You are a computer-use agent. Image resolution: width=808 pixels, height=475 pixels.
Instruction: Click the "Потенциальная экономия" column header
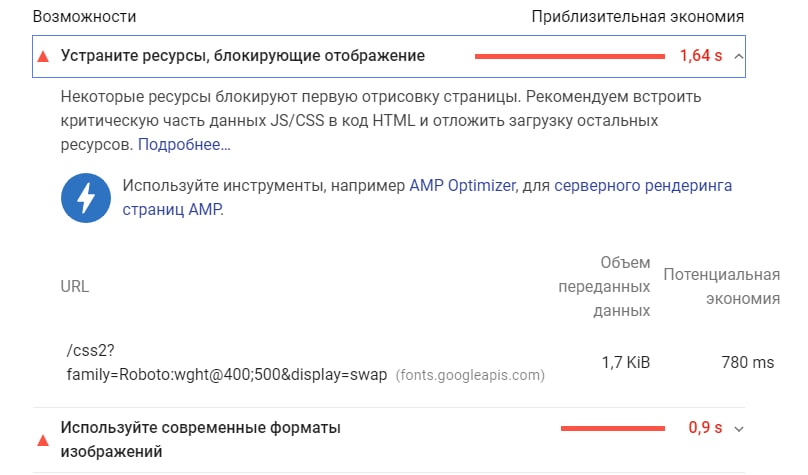[721, 287]
